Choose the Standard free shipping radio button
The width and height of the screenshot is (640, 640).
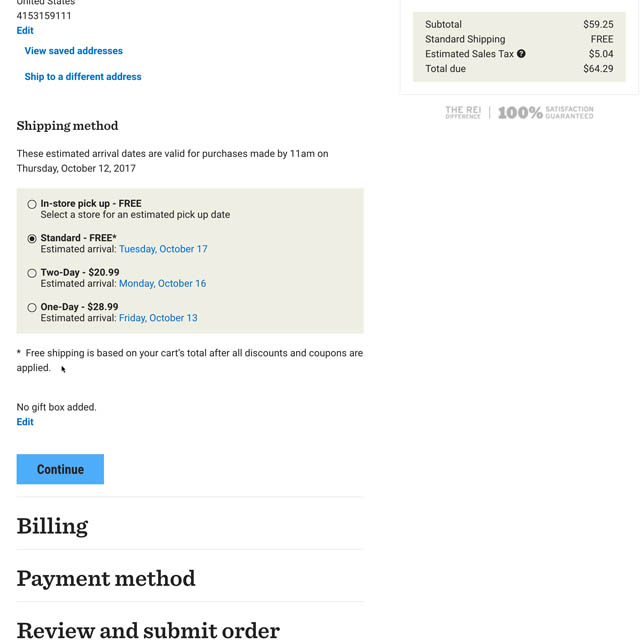32,239
